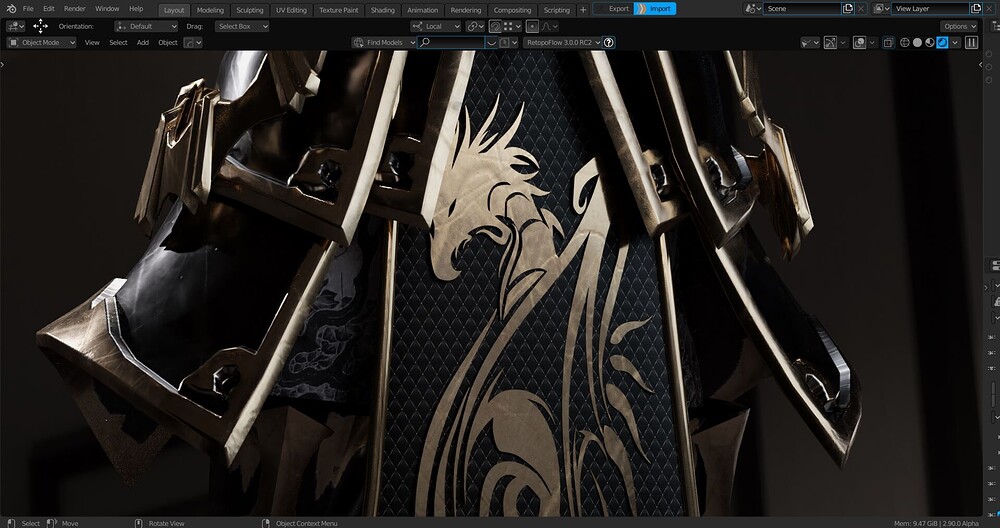Open the Edit menu

pyautogui.click(x=48, y=9)
